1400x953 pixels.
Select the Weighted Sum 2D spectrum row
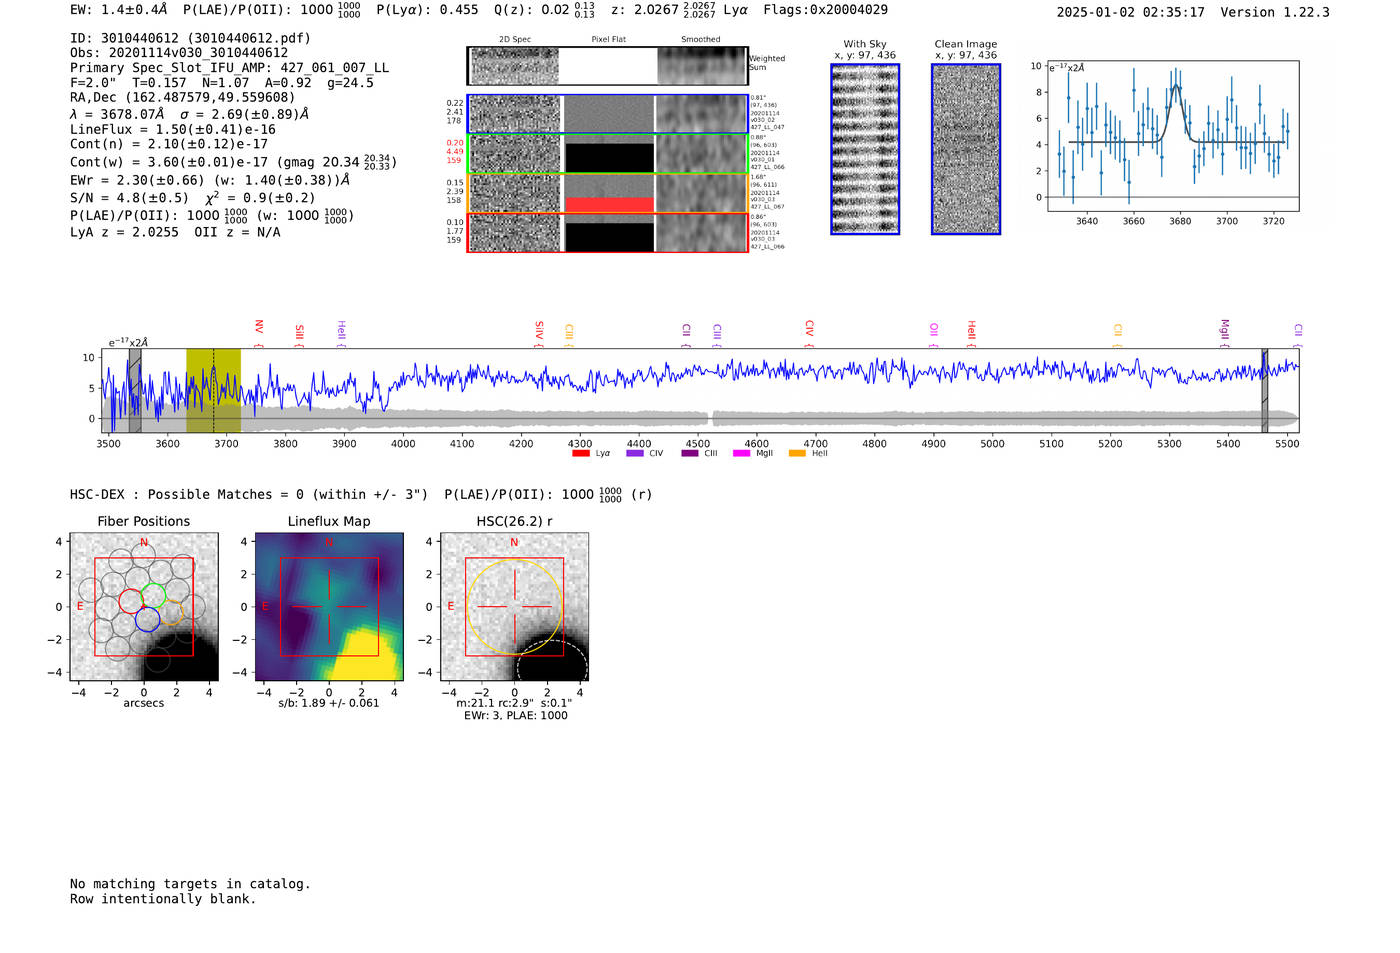607,66
